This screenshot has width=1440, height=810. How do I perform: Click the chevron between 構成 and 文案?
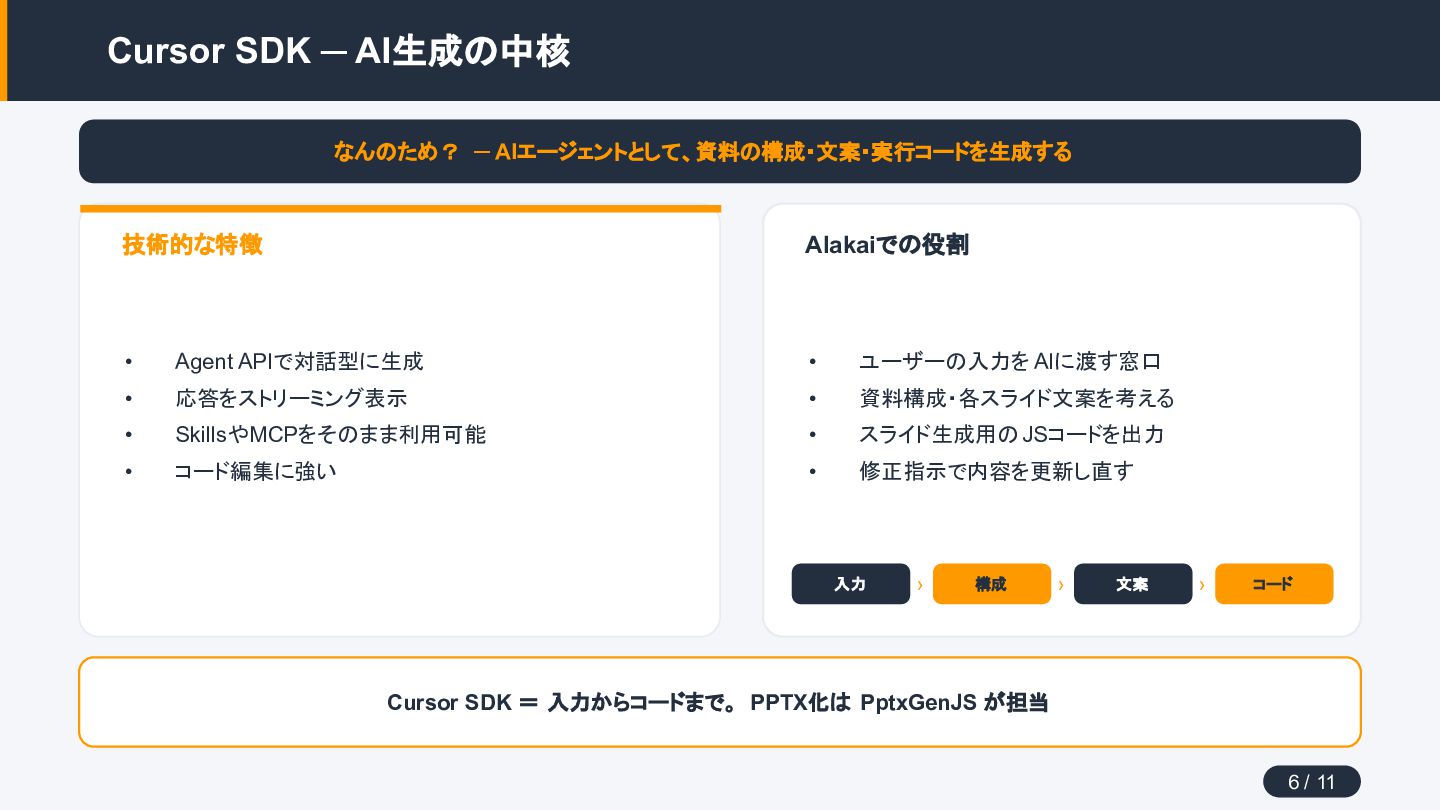(x=1061, y=585)
